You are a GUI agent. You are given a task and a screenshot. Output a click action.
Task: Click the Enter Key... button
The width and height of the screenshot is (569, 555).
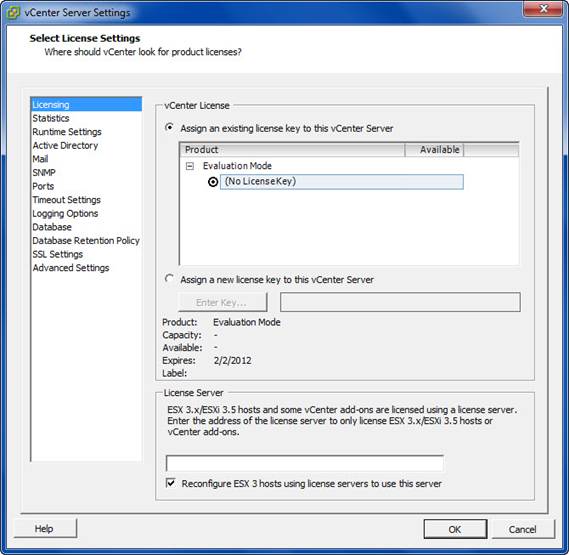pyautogui.click(x=223, y=302)
